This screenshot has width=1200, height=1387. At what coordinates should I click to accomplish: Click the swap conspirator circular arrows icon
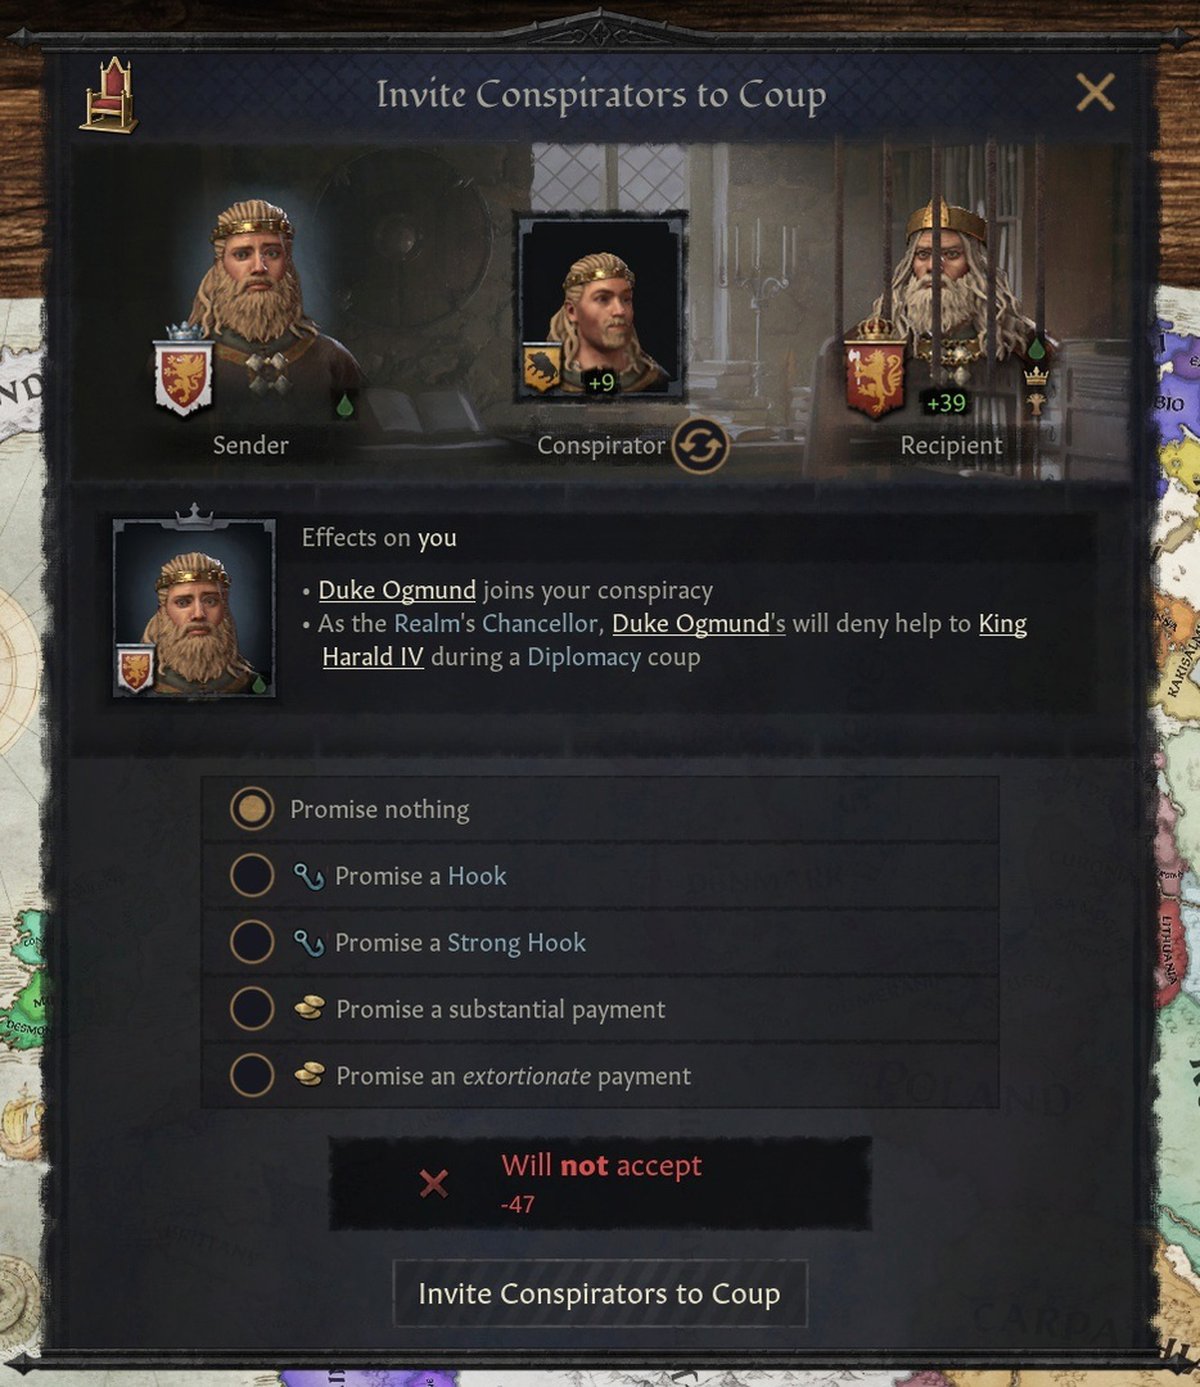coord(699,445)
